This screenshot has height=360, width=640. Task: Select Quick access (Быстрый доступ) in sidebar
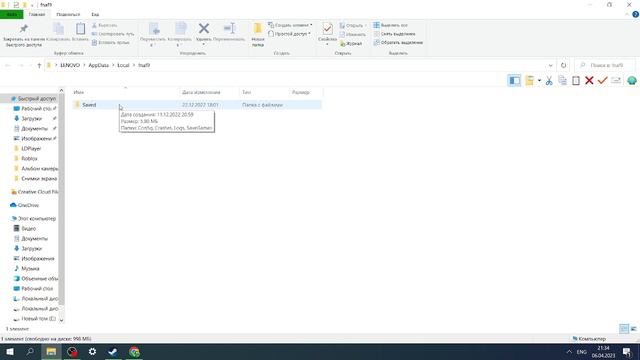tap(33, 99)
